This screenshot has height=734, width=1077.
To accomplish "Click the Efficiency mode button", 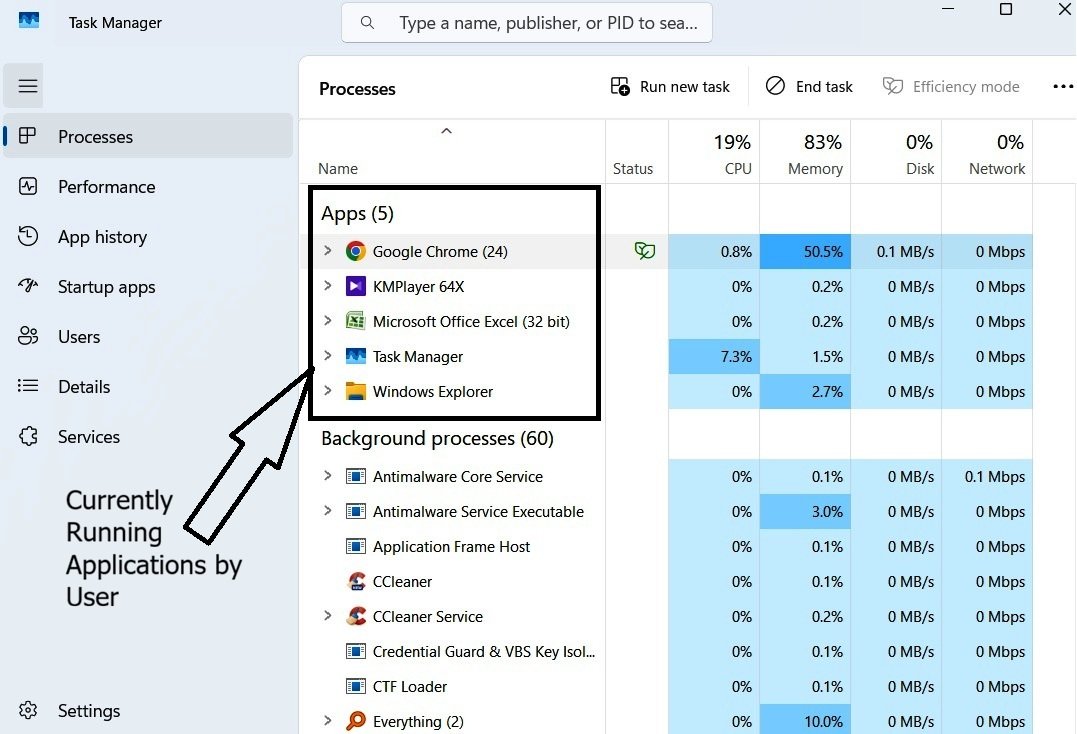I will [x=951, y=87].
